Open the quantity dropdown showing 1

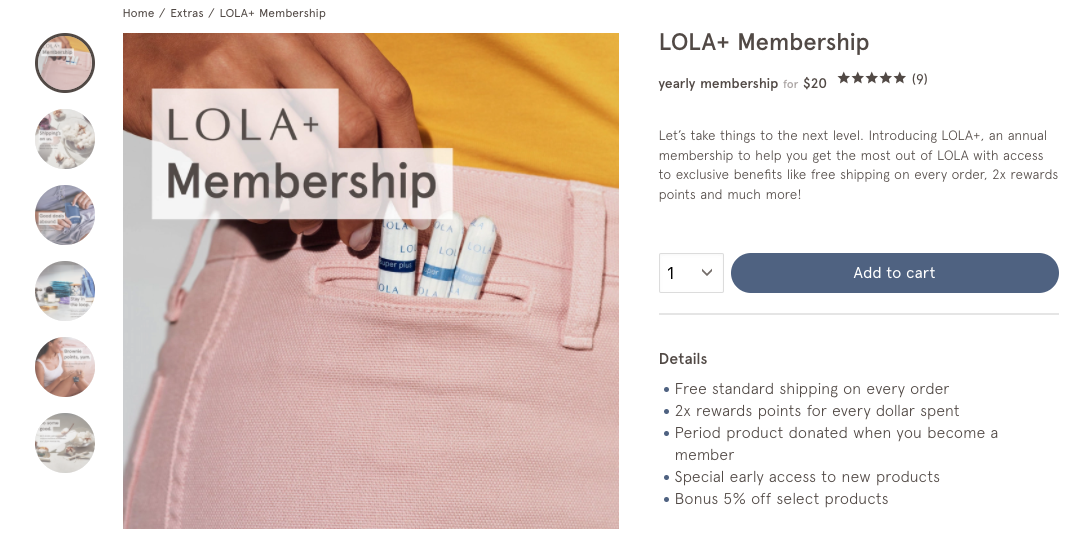click(691, 273)
